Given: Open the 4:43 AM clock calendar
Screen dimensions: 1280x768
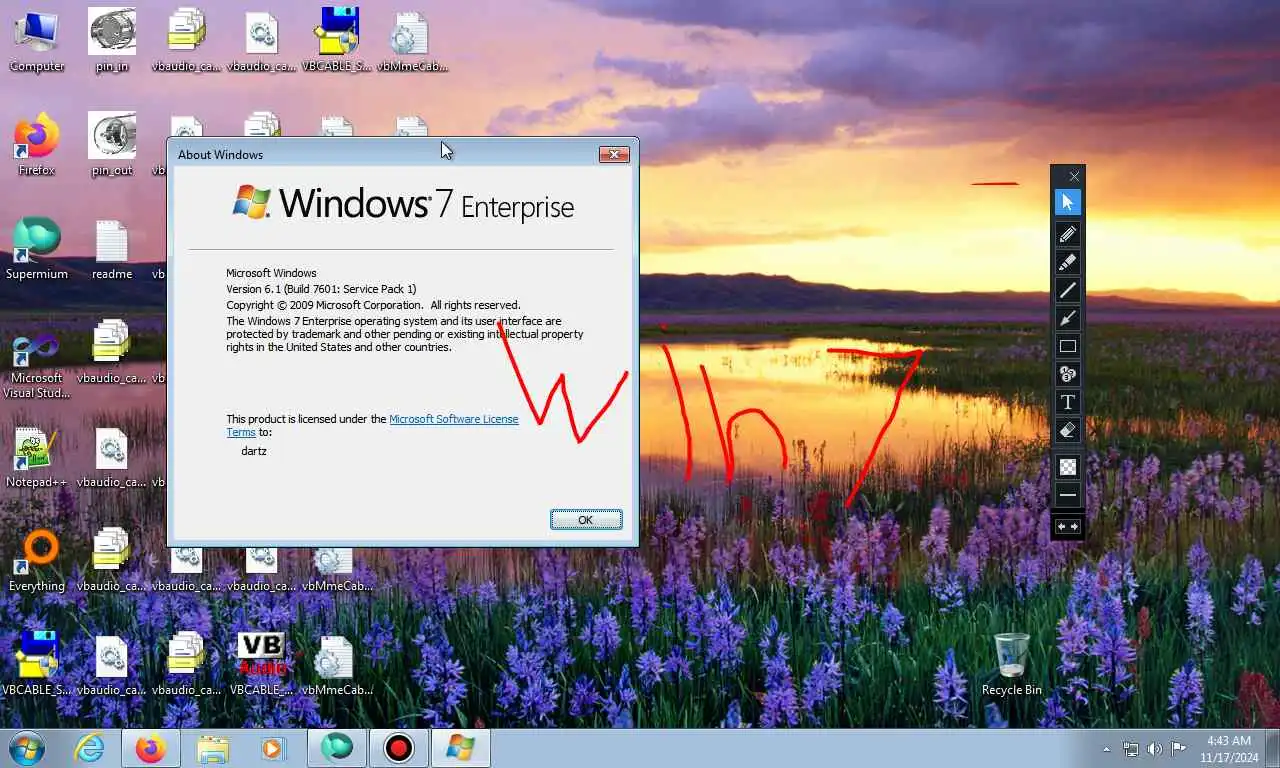Looking at the screenshot, I should tap(1228, 749).
